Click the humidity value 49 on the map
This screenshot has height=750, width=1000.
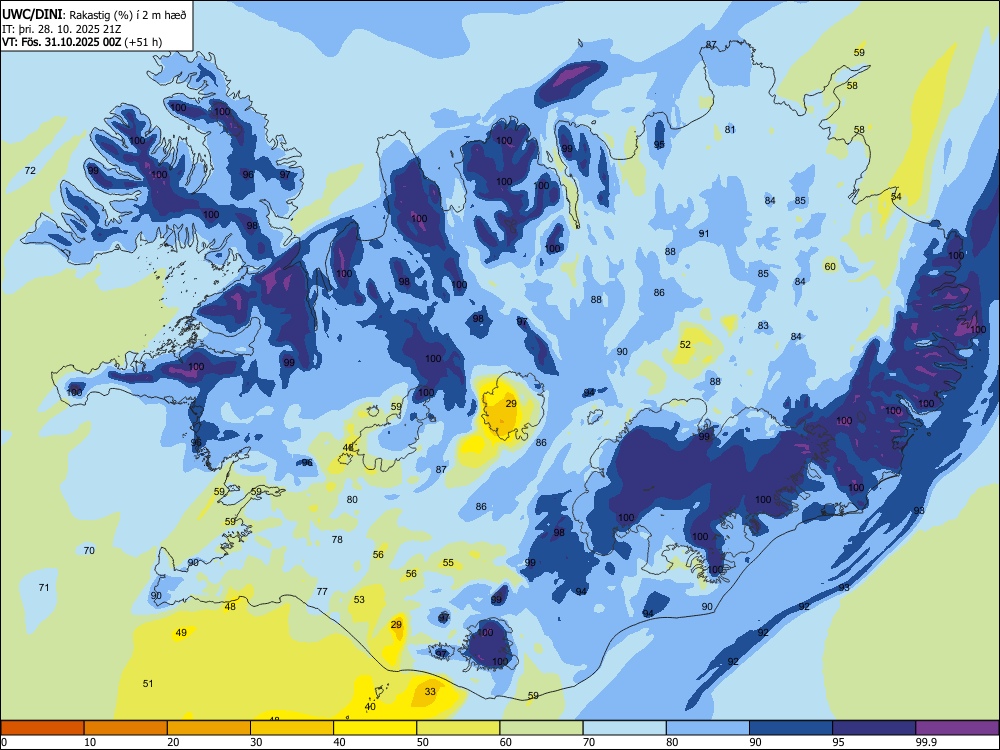coord(181,633)
